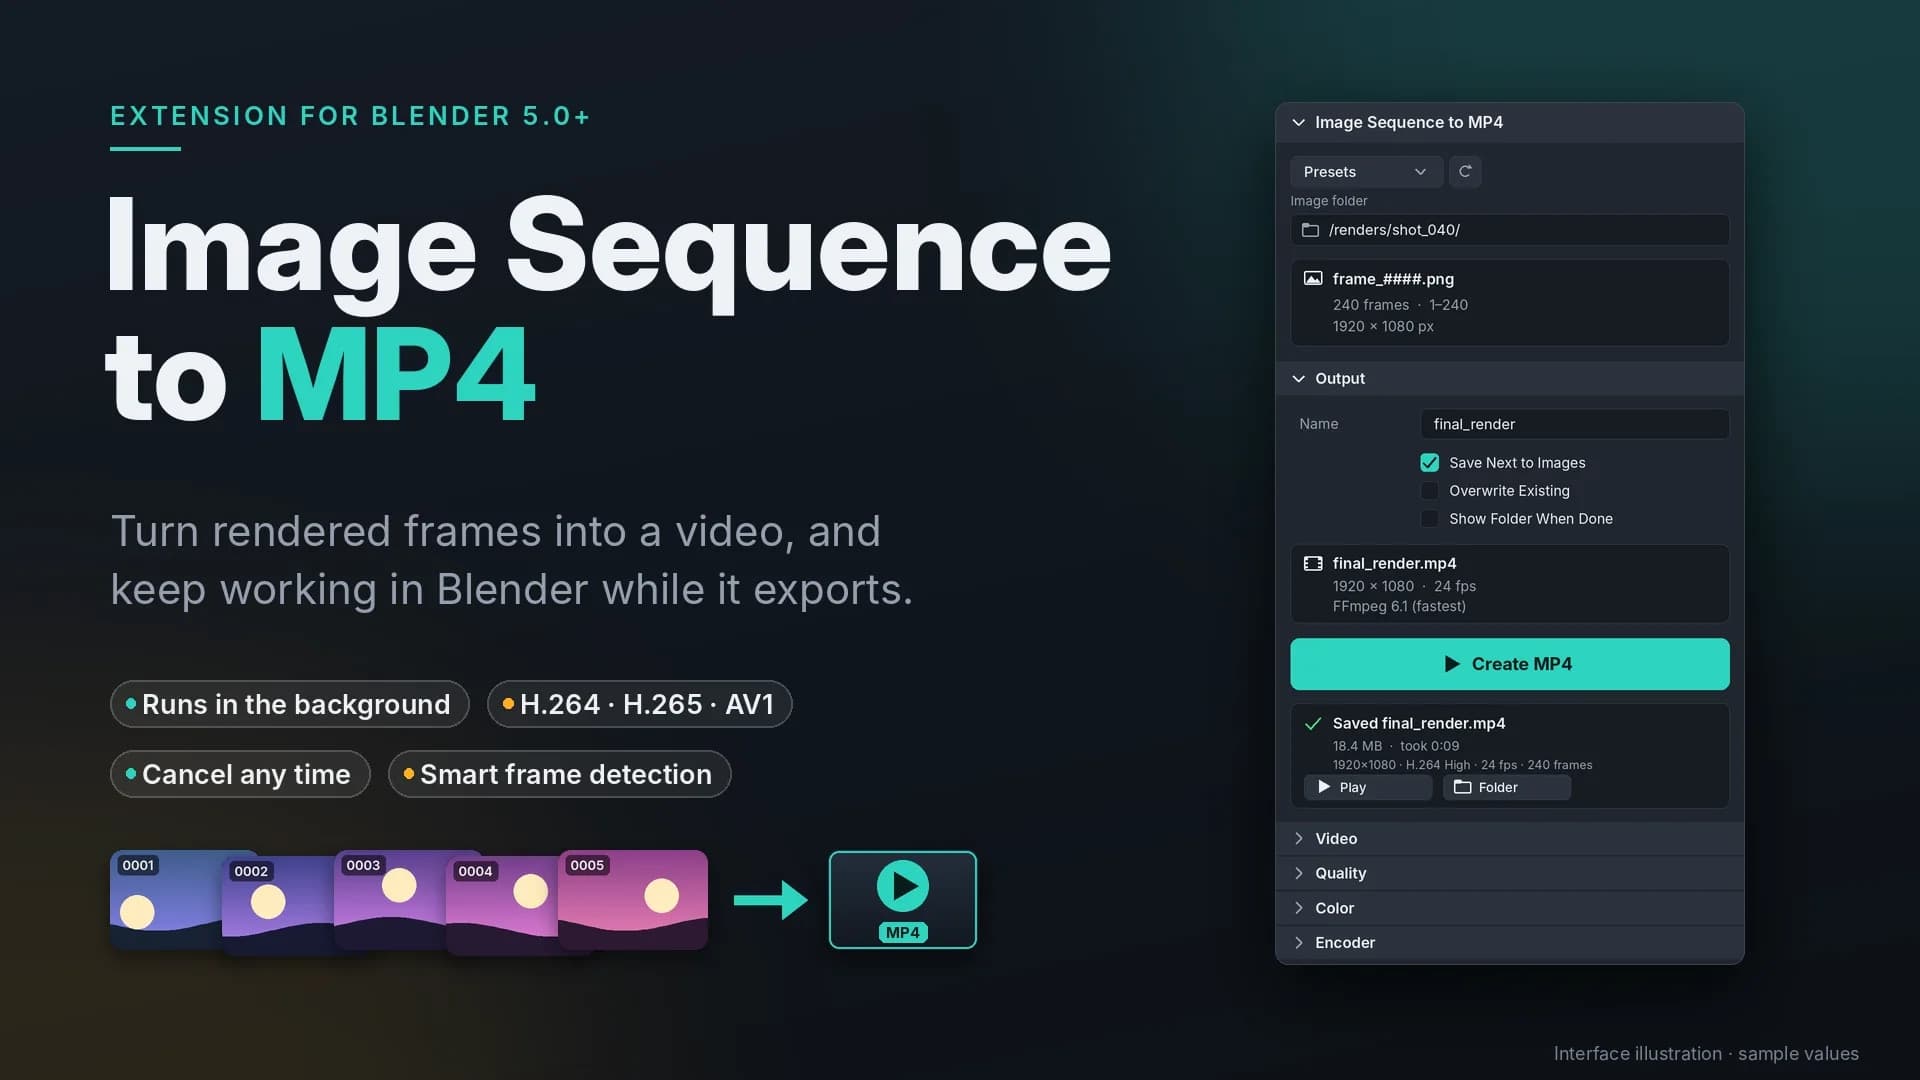
Task: Select the frame thumbnail labeled 0004
Action: tap(502, 905)
